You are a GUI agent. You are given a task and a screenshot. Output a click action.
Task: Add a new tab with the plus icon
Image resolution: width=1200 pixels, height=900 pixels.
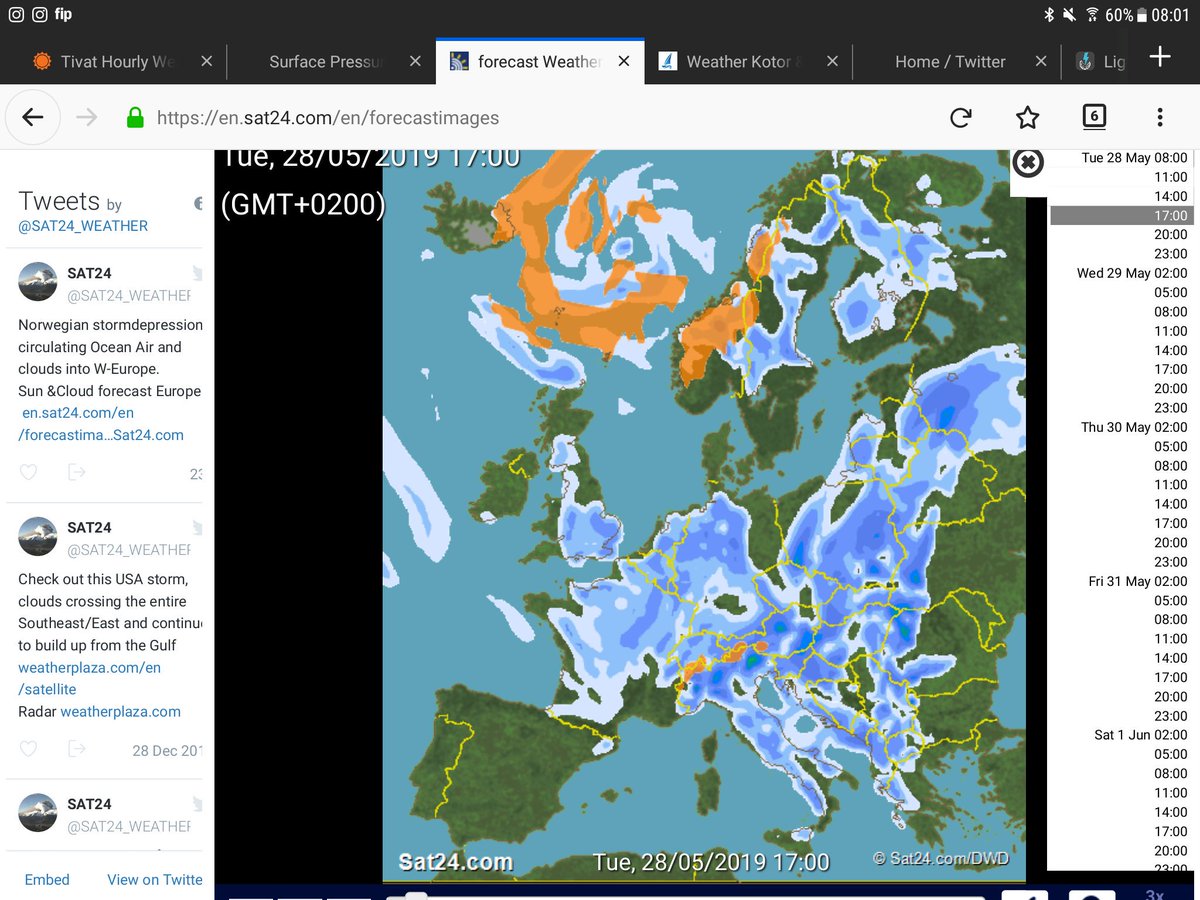tap(1160, 56)
